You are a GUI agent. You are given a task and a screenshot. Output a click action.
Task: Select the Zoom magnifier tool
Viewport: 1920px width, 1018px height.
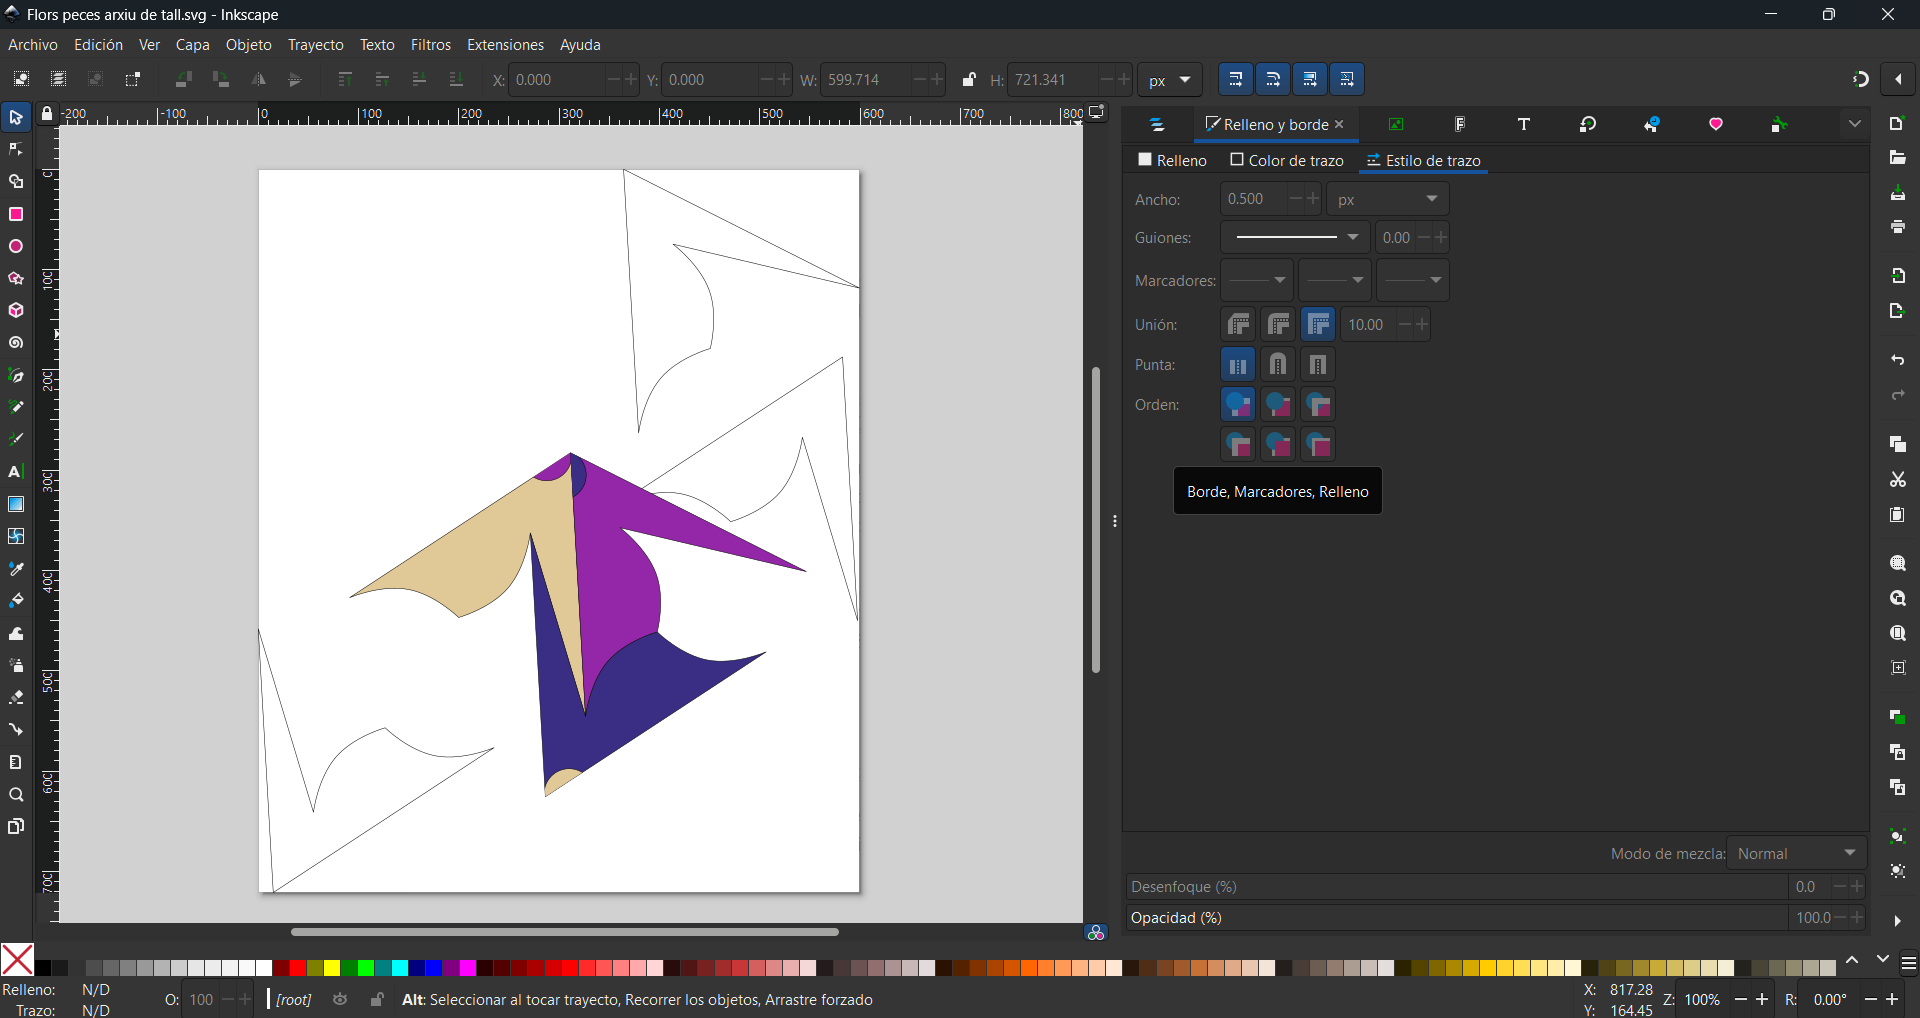coord(16,795)
